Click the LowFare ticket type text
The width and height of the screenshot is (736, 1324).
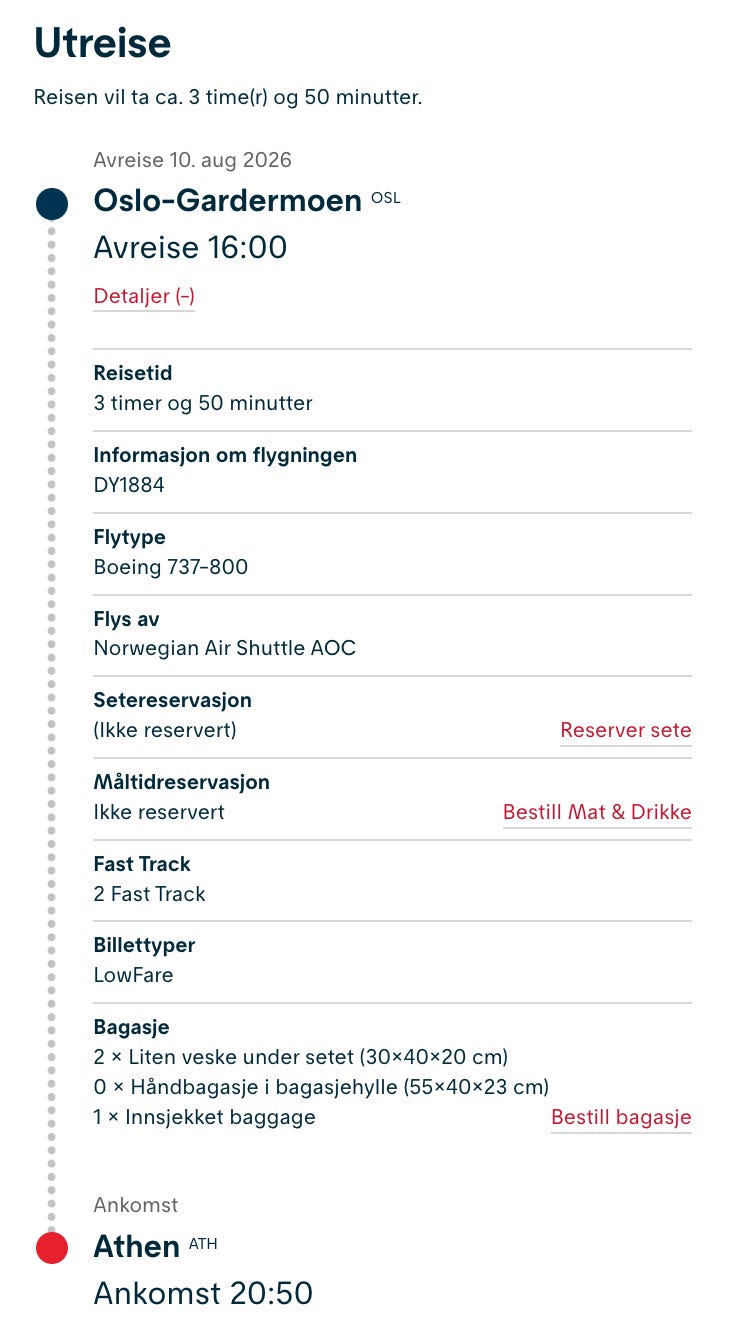point(133,975)
